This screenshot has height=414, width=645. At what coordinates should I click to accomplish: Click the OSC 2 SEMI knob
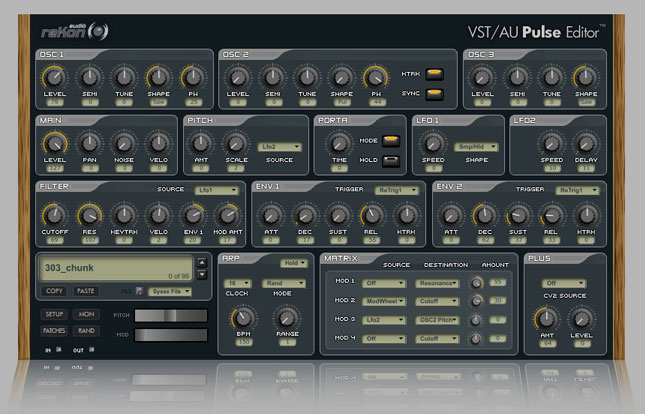272,77
